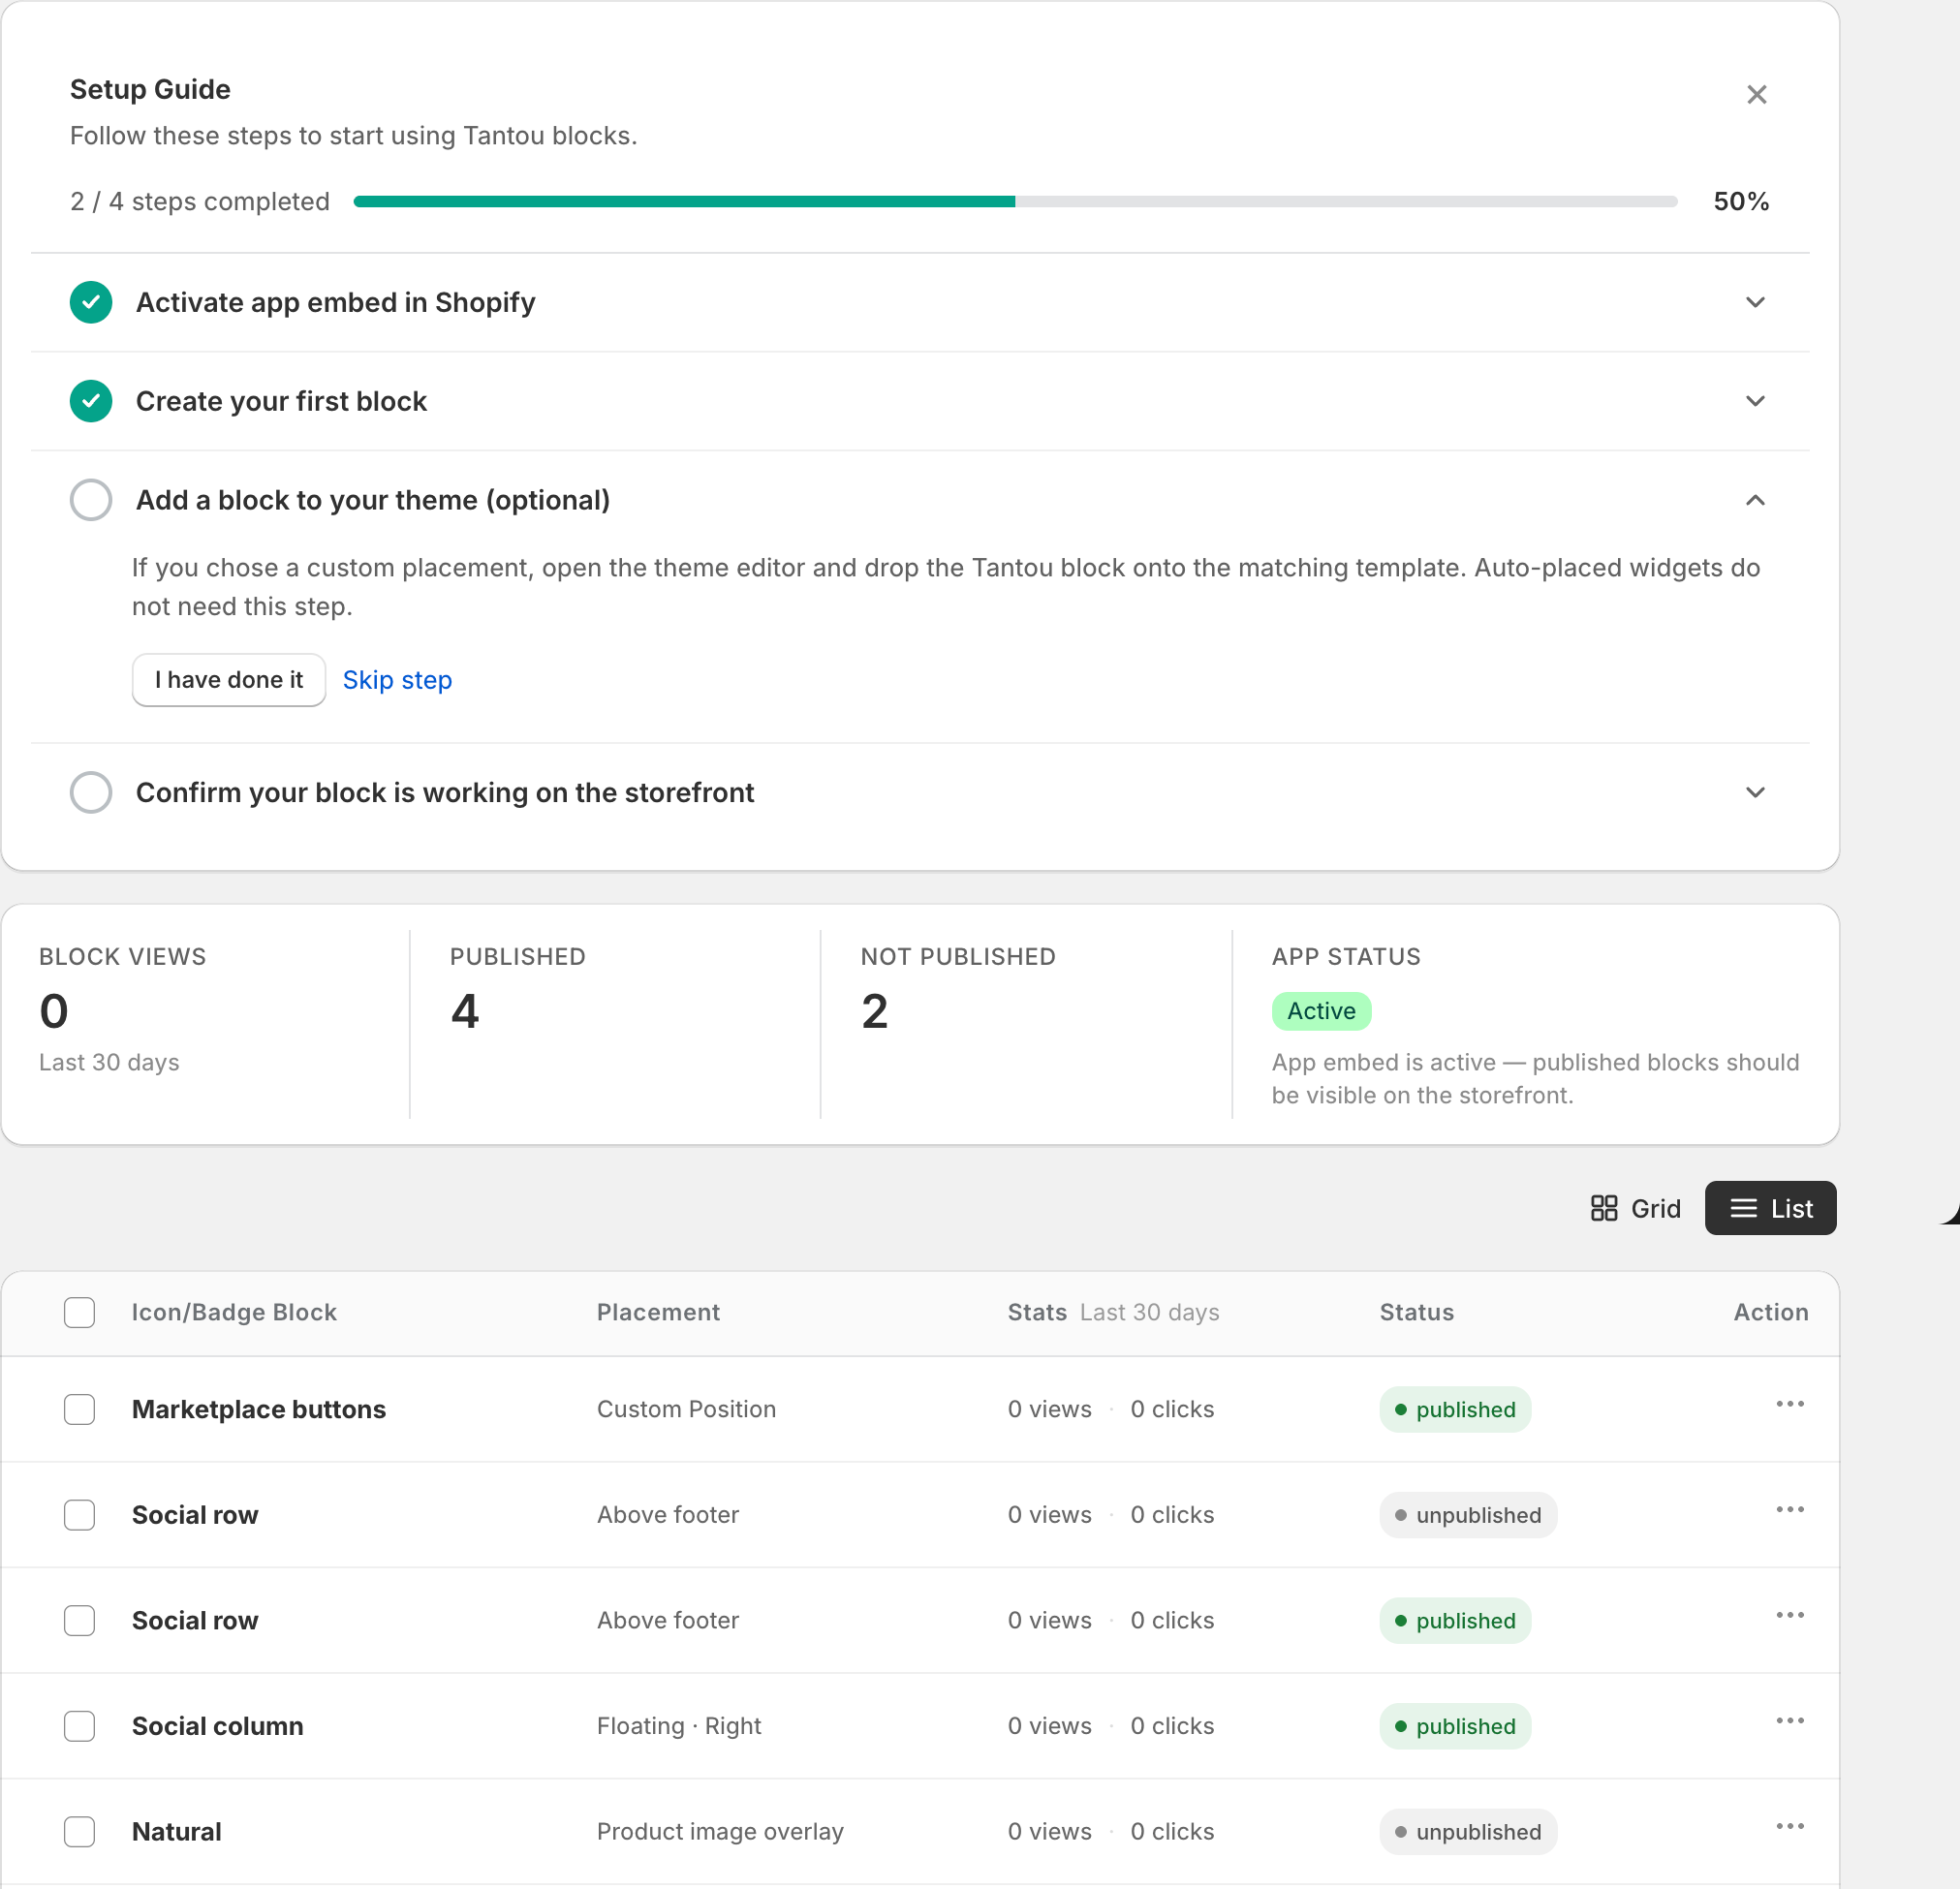Switch to List view

(x=1770, y=1208)
